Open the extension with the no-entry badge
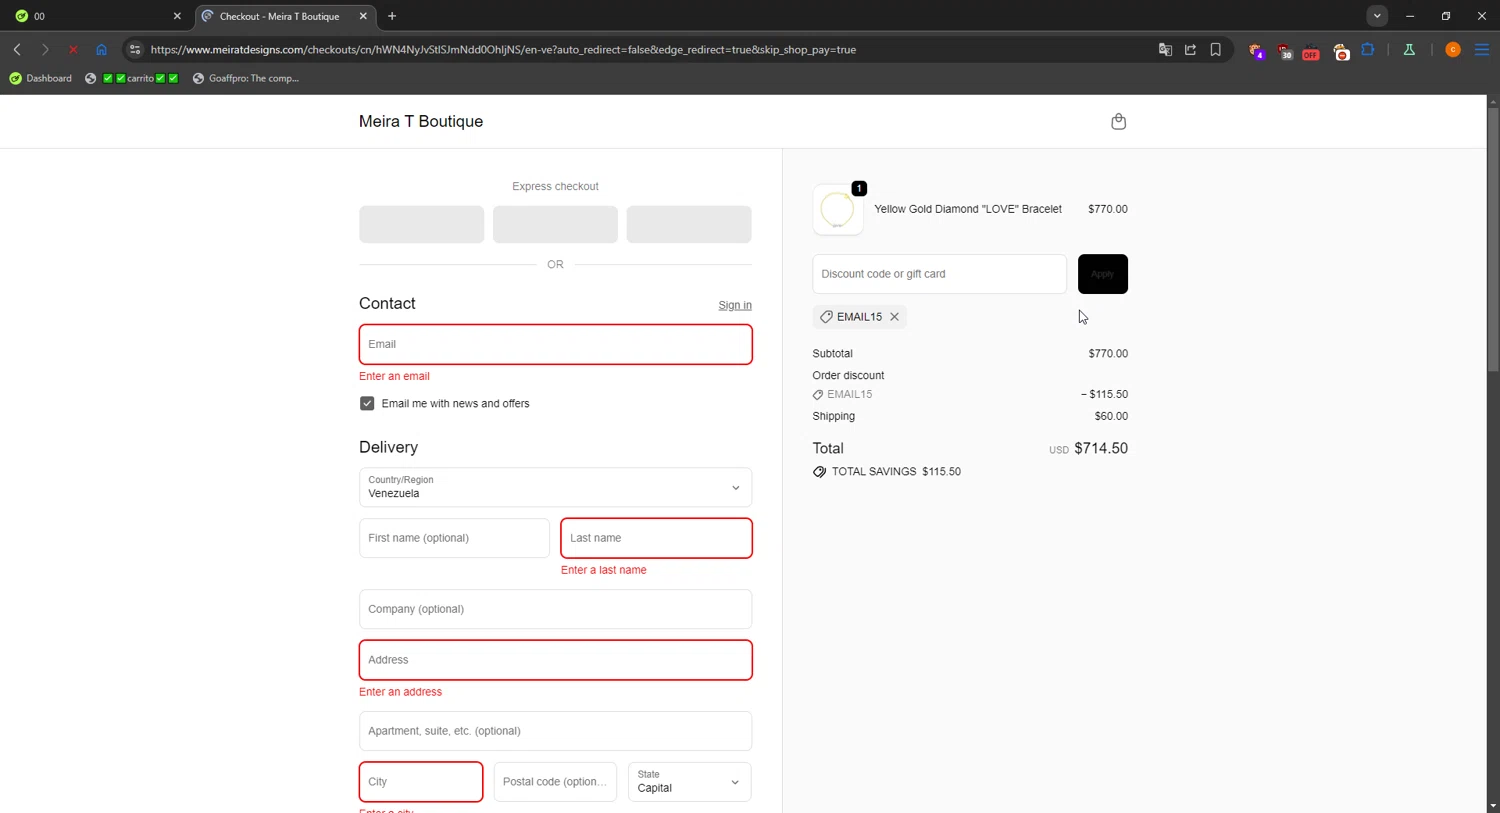Viewport: 1500px width, 813px height. [x=1341, y=50]
